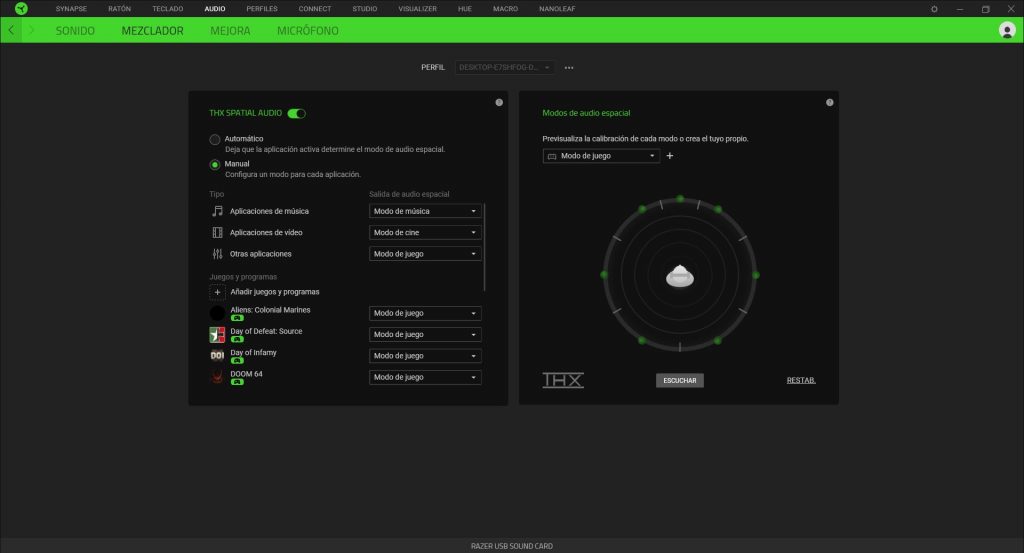The image size is (1024, 553).
Task: Switch to the SONIDO tab
Action: coord(75,31)
